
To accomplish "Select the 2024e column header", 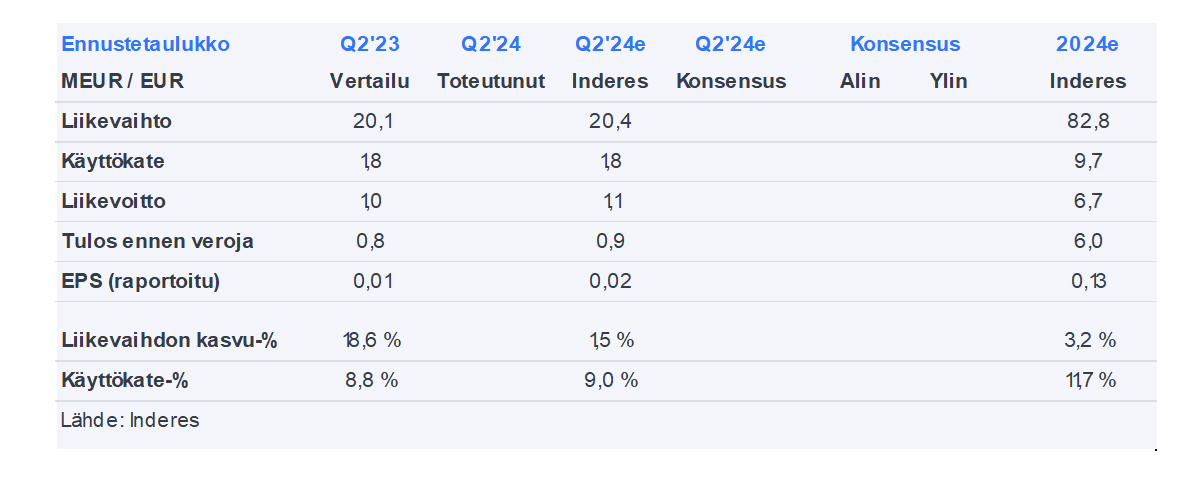I will tap(1087, 44).
